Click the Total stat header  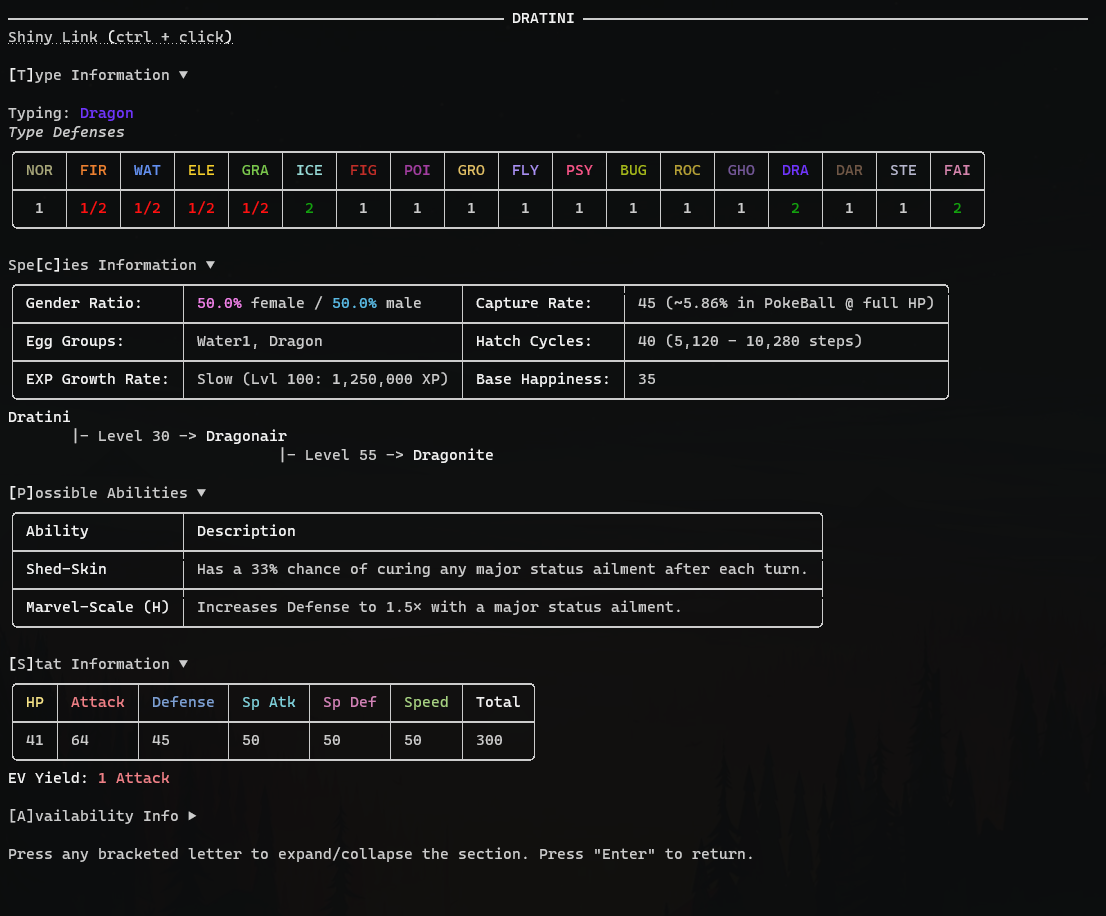coord(498,702)
